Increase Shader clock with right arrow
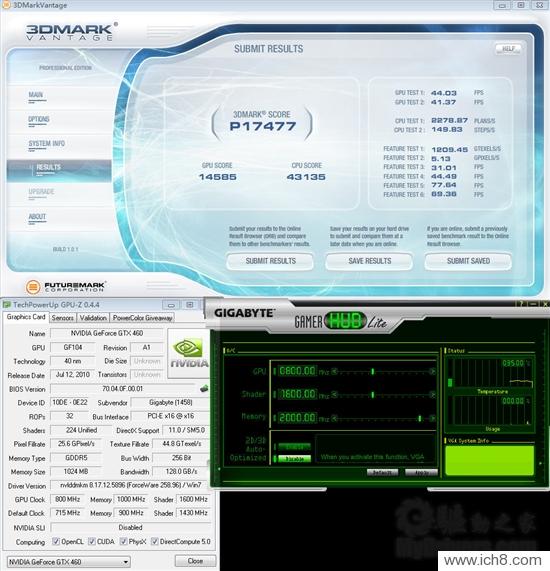This screenshot has height=571, width=550. tap(432, 395)
